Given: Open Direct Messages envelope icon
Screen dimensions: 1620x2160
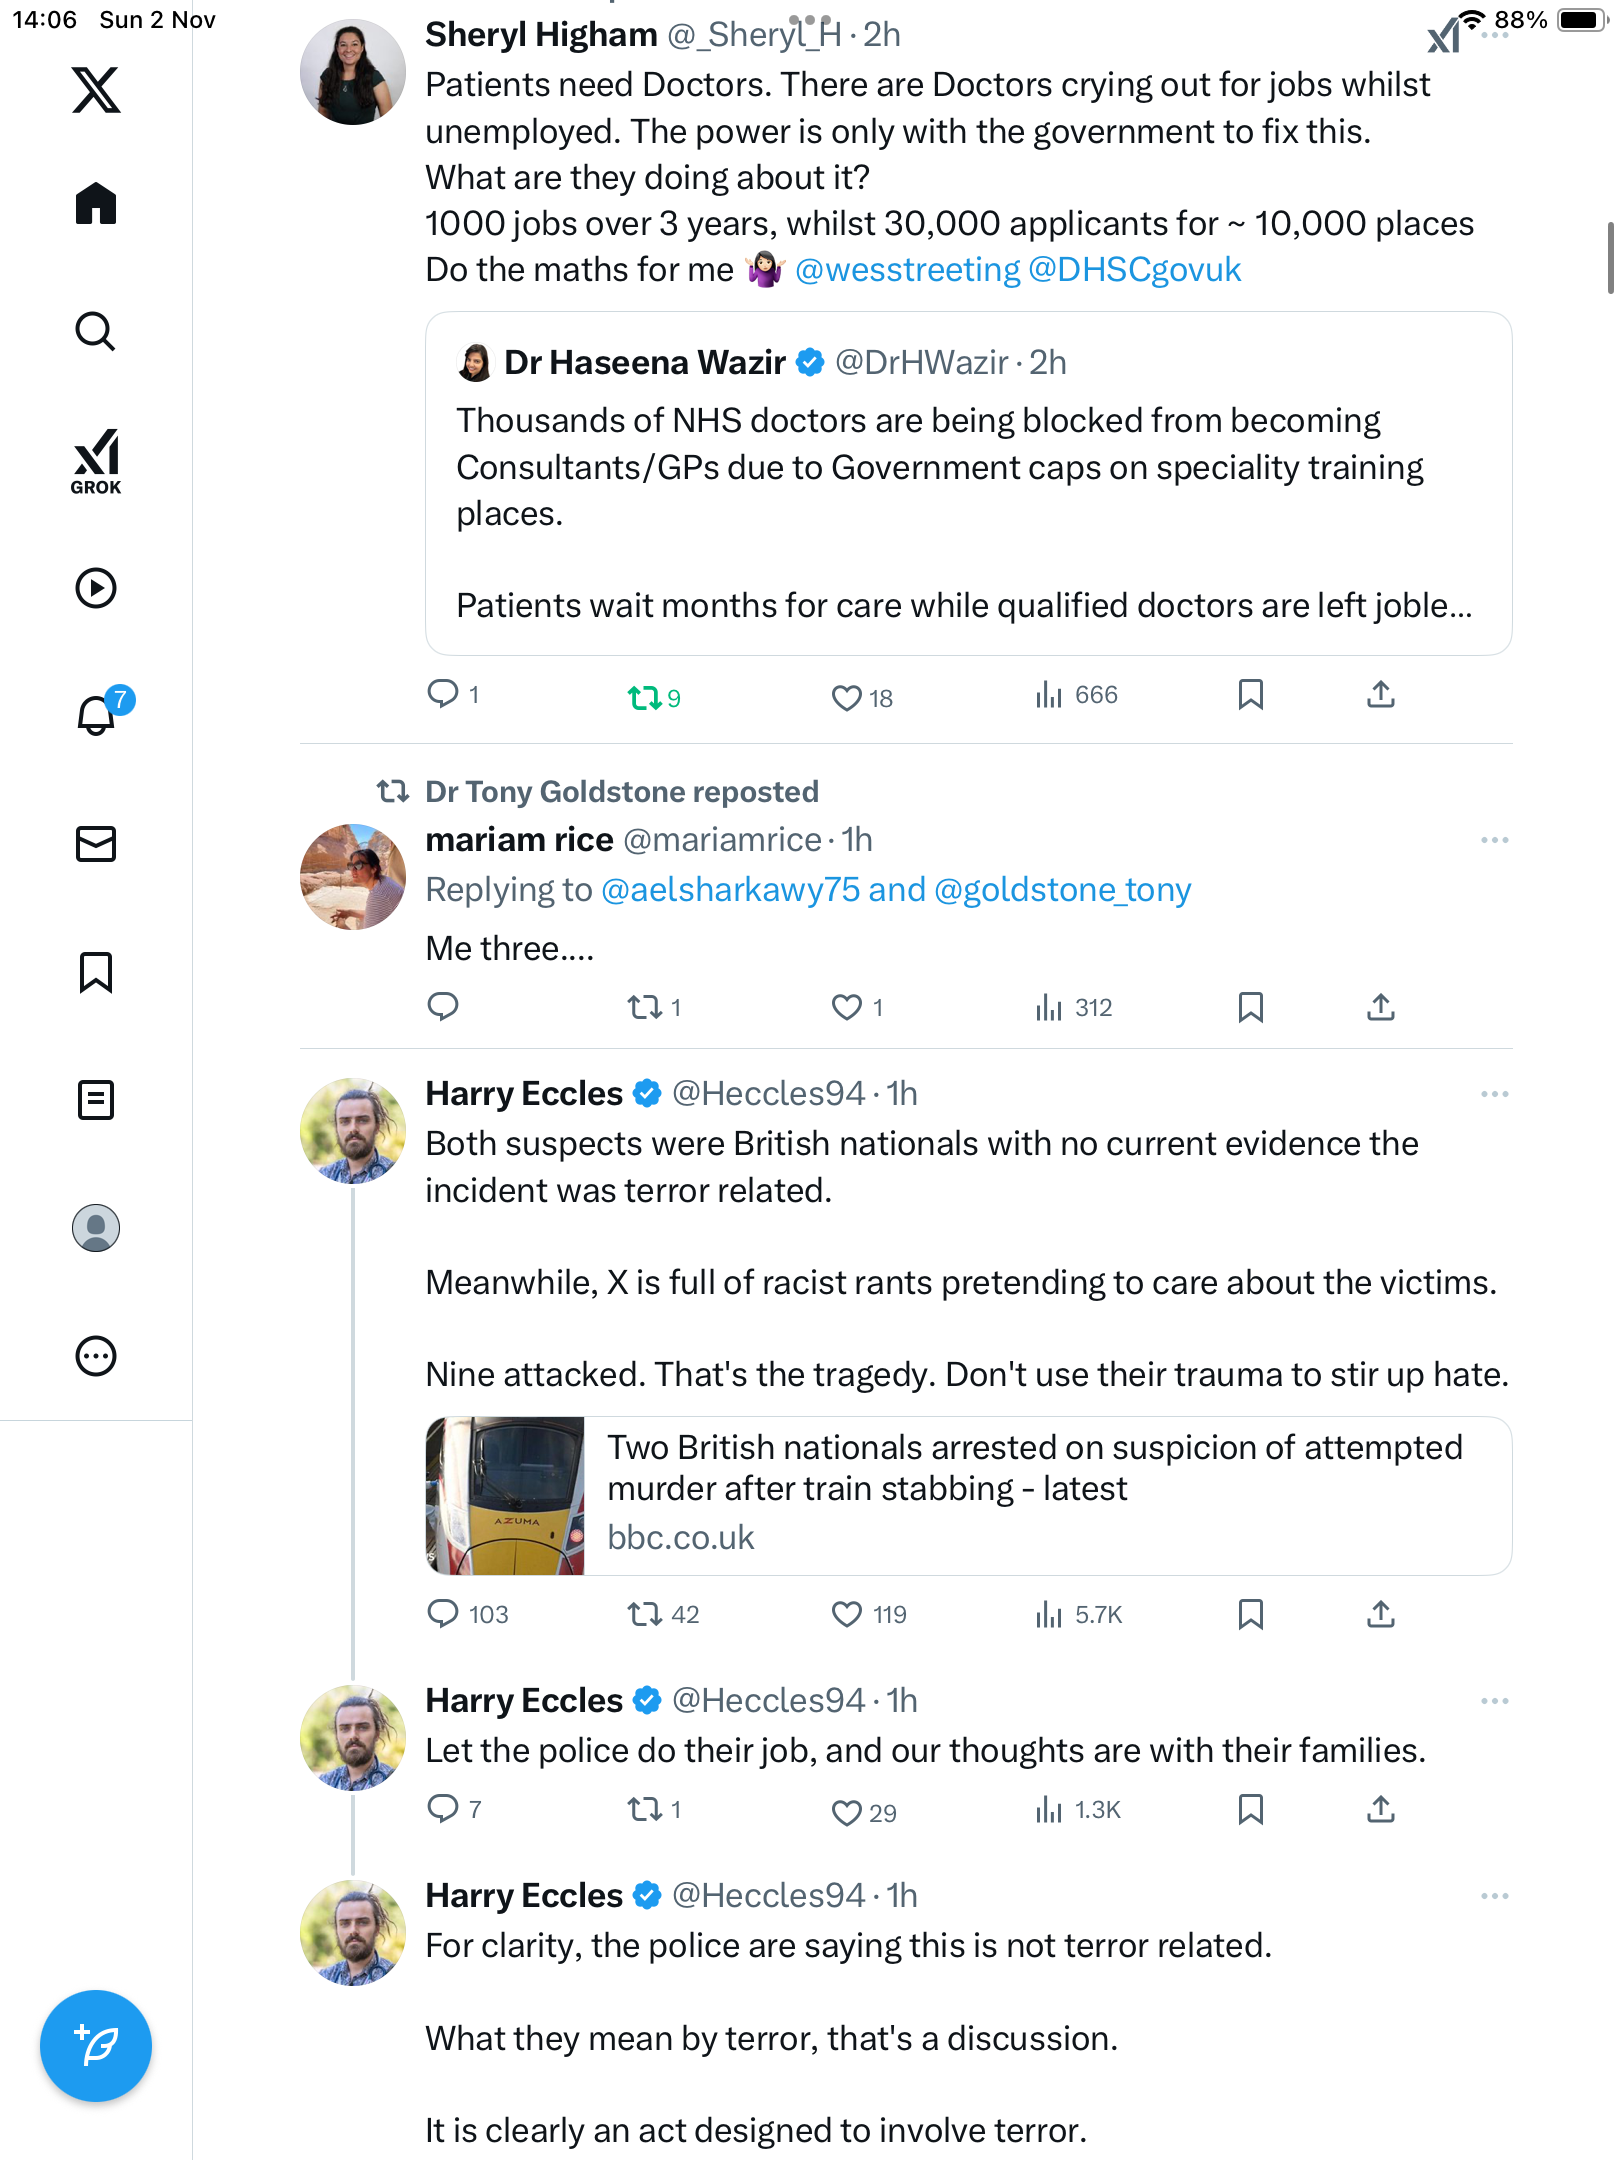Looking at the screenshot, I should [96, 844].
